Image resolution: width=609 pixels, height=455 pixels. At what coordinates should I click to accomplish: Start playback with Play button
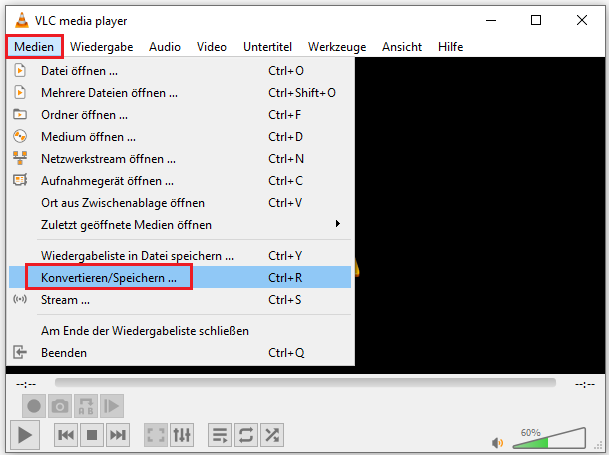click(24, 435)
